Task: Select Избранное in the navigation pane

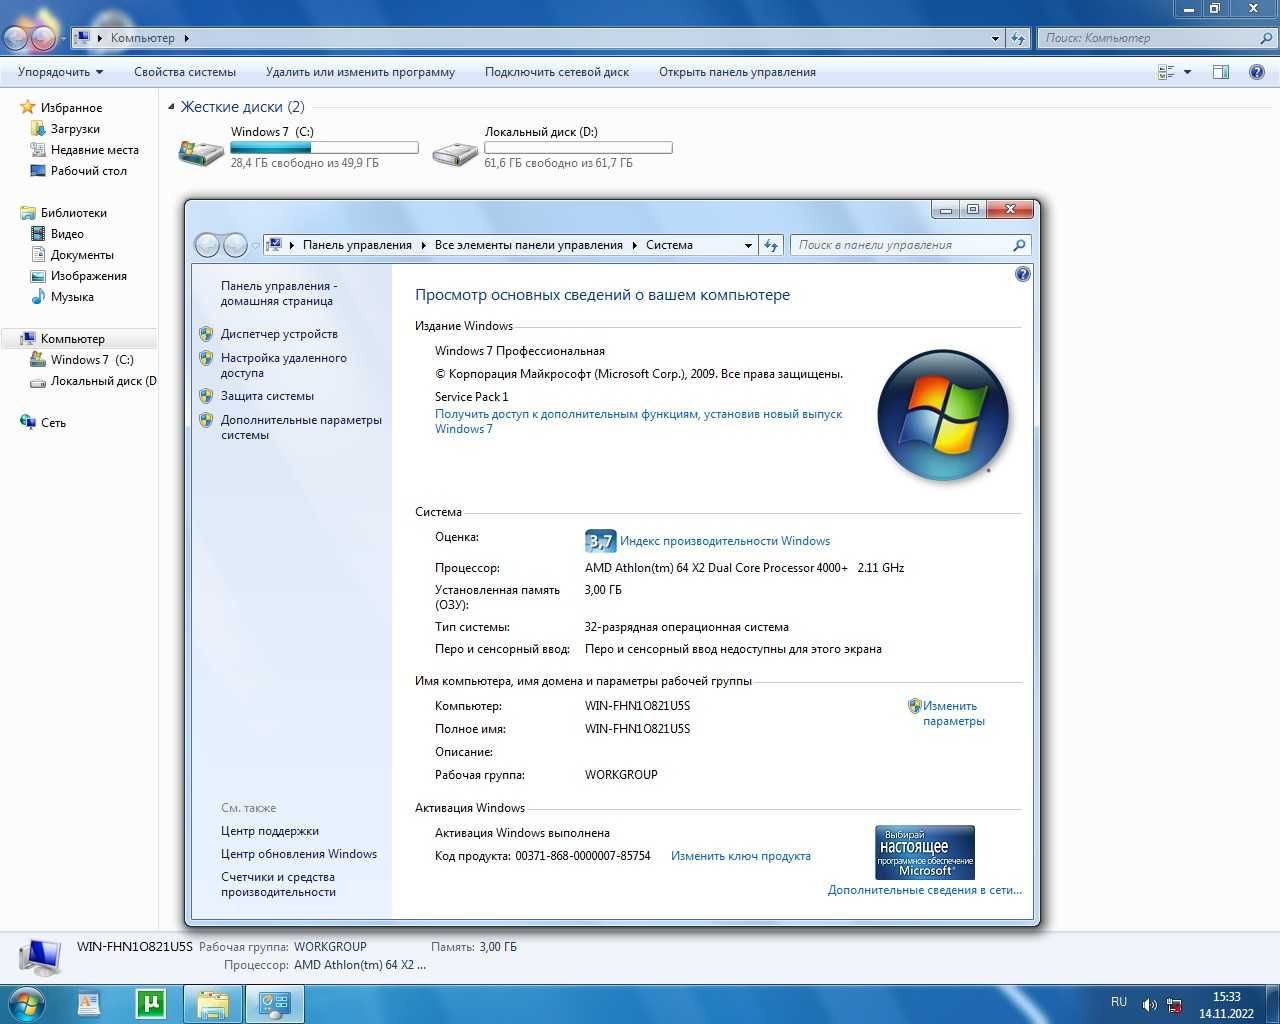Action: 71,107
